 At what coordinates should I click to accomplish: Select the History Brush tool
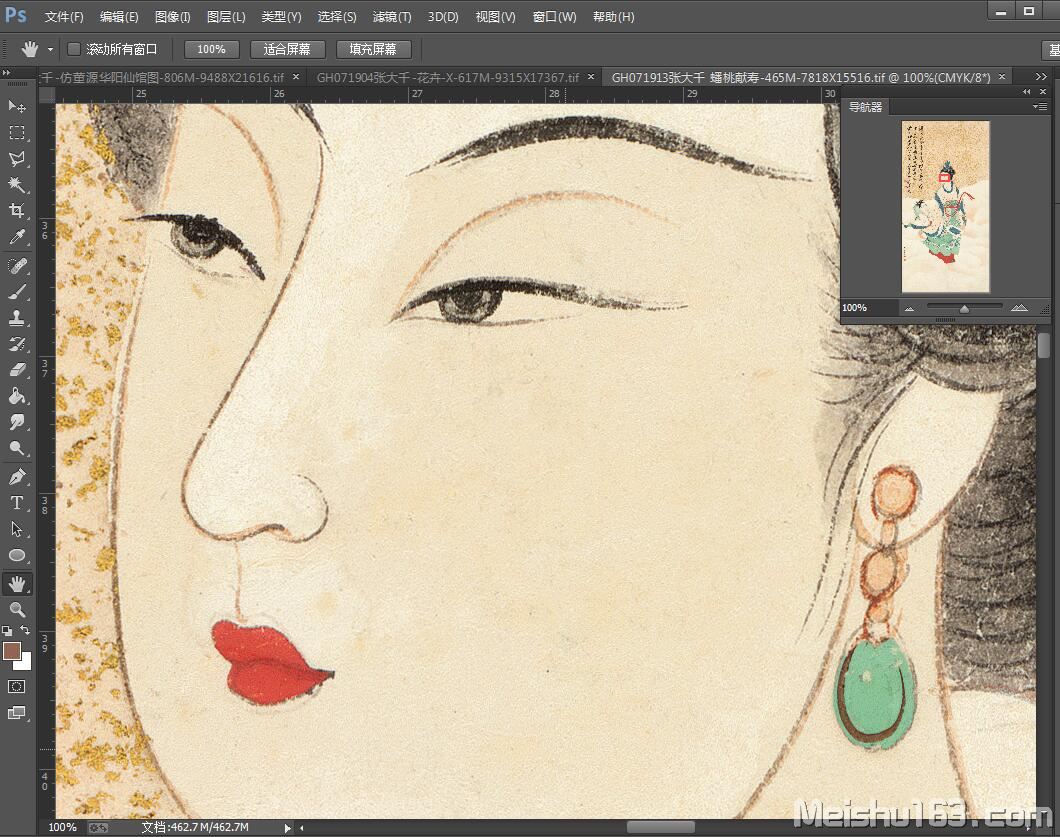coord(17,344)
